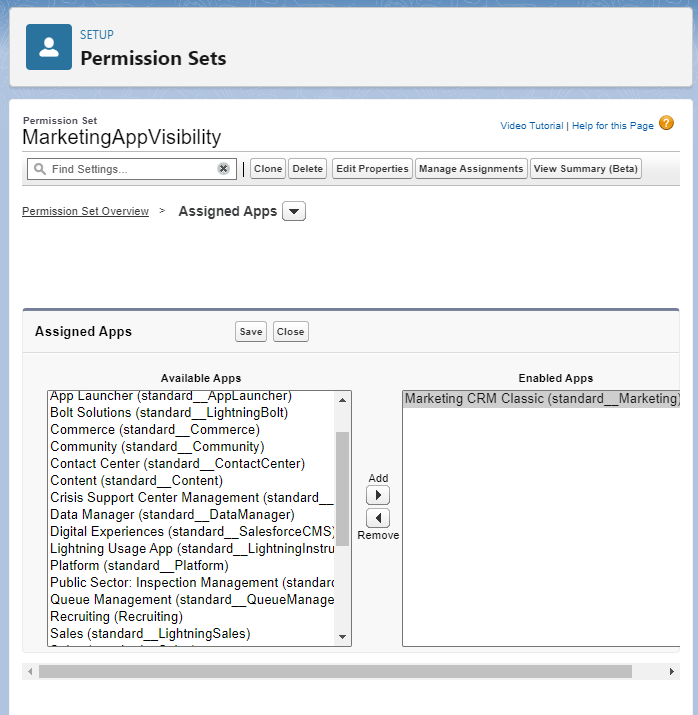
Task: Select Community (standard__Community) app
Action: point(191,446)
